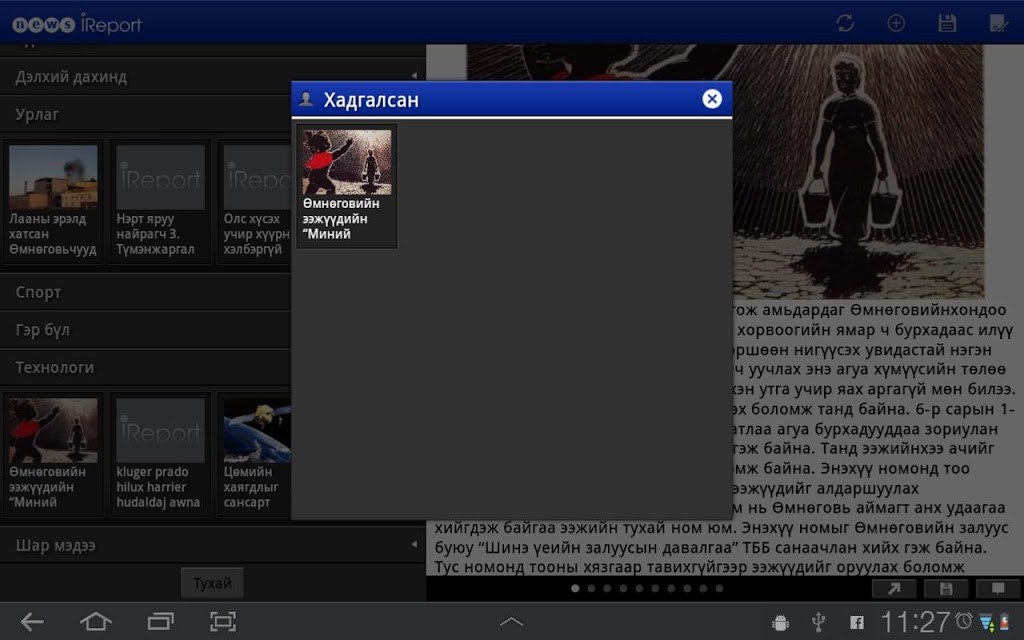Tap the Android debug notification icon
Image resolution: width=1024 pixels, height=640 pixels.
[780, 623]
